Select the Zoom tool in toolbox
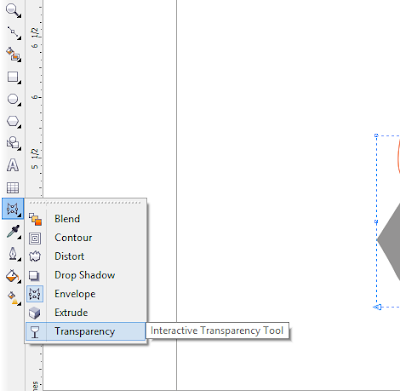400x391 pixels. [13, 10]
